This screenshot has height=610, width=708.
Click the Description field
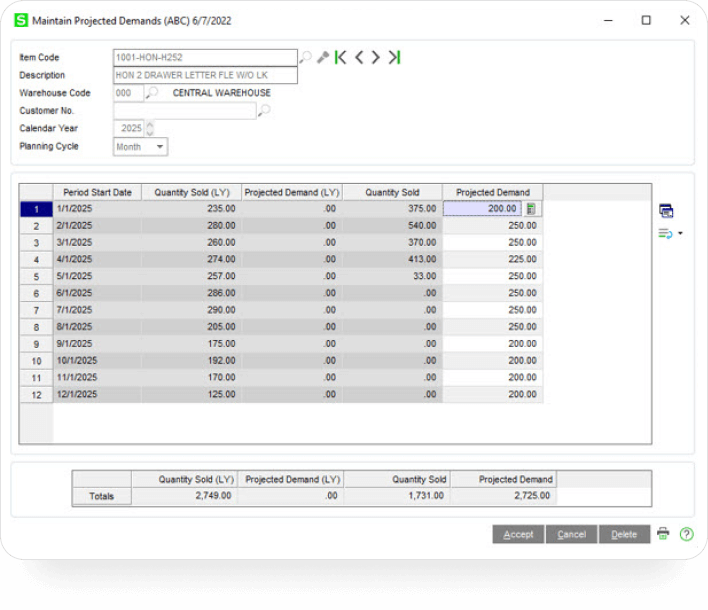click(205, 75)
